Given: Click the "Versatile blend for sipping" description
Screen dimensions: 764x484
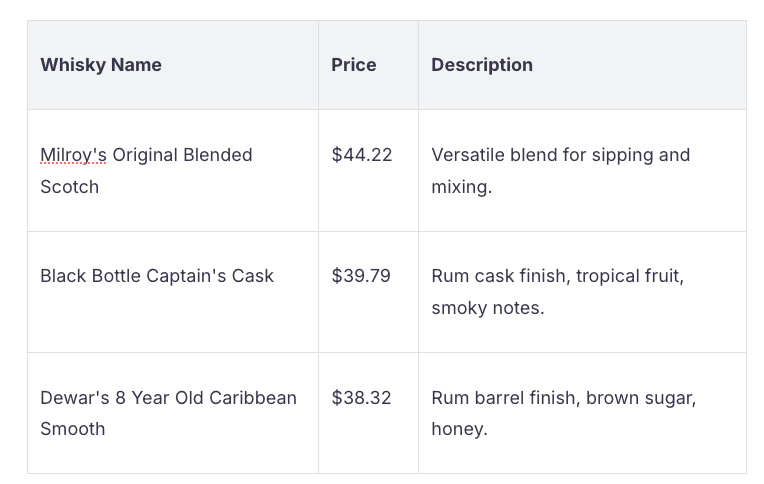Looking at the screenshot, I should click(561, 155).
